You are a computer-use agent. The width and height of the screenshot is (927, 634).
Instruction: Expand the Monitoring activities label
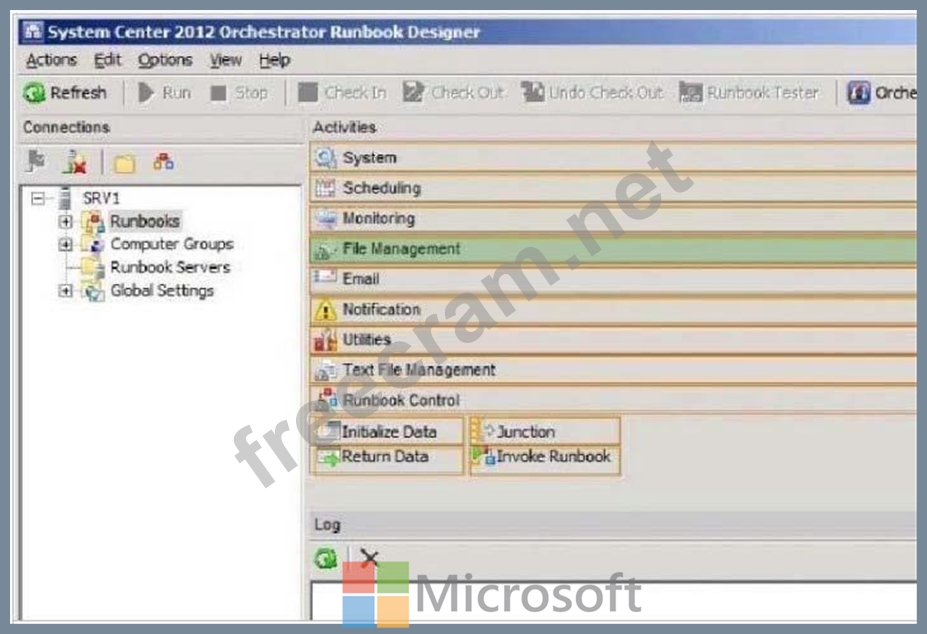[379, 218]
